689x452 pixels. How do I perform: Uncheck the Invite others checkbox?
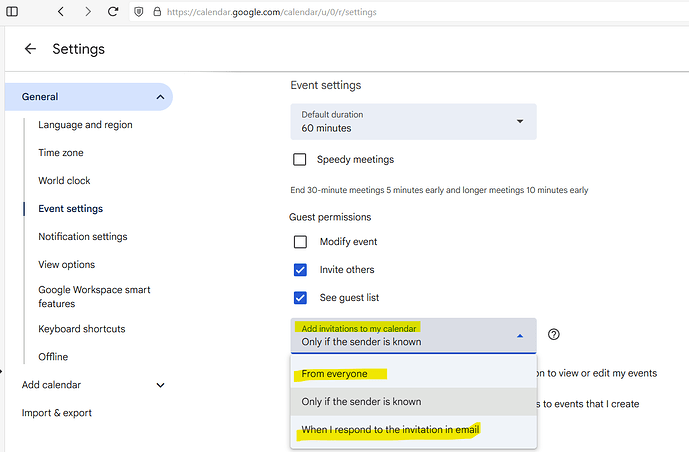point(300,270)
